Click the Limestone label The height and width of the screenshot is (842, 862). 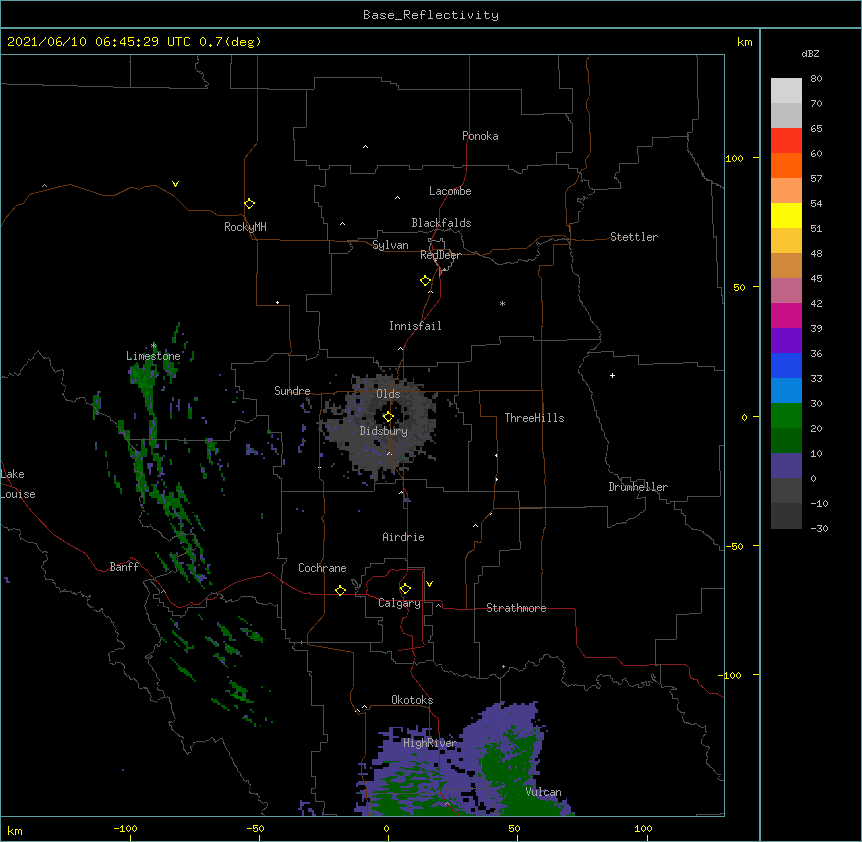[x=153, y=356]
